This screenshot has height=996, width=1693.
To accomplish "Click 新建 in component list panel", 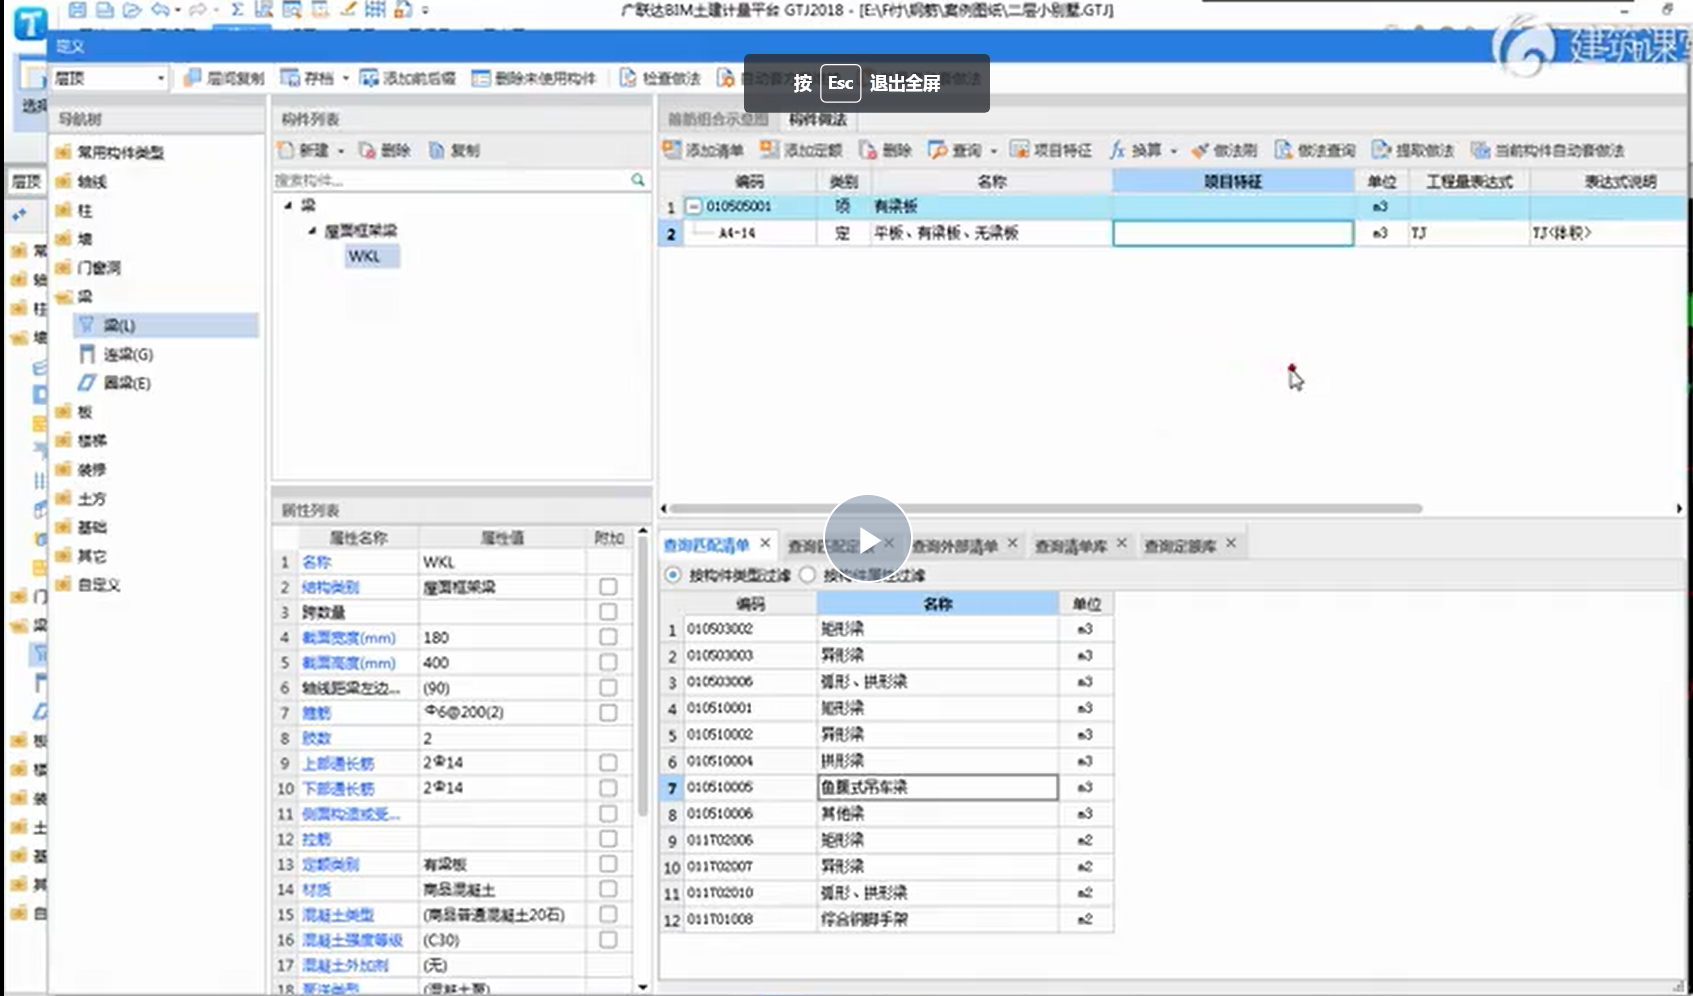I will click(x=305, y=150).
